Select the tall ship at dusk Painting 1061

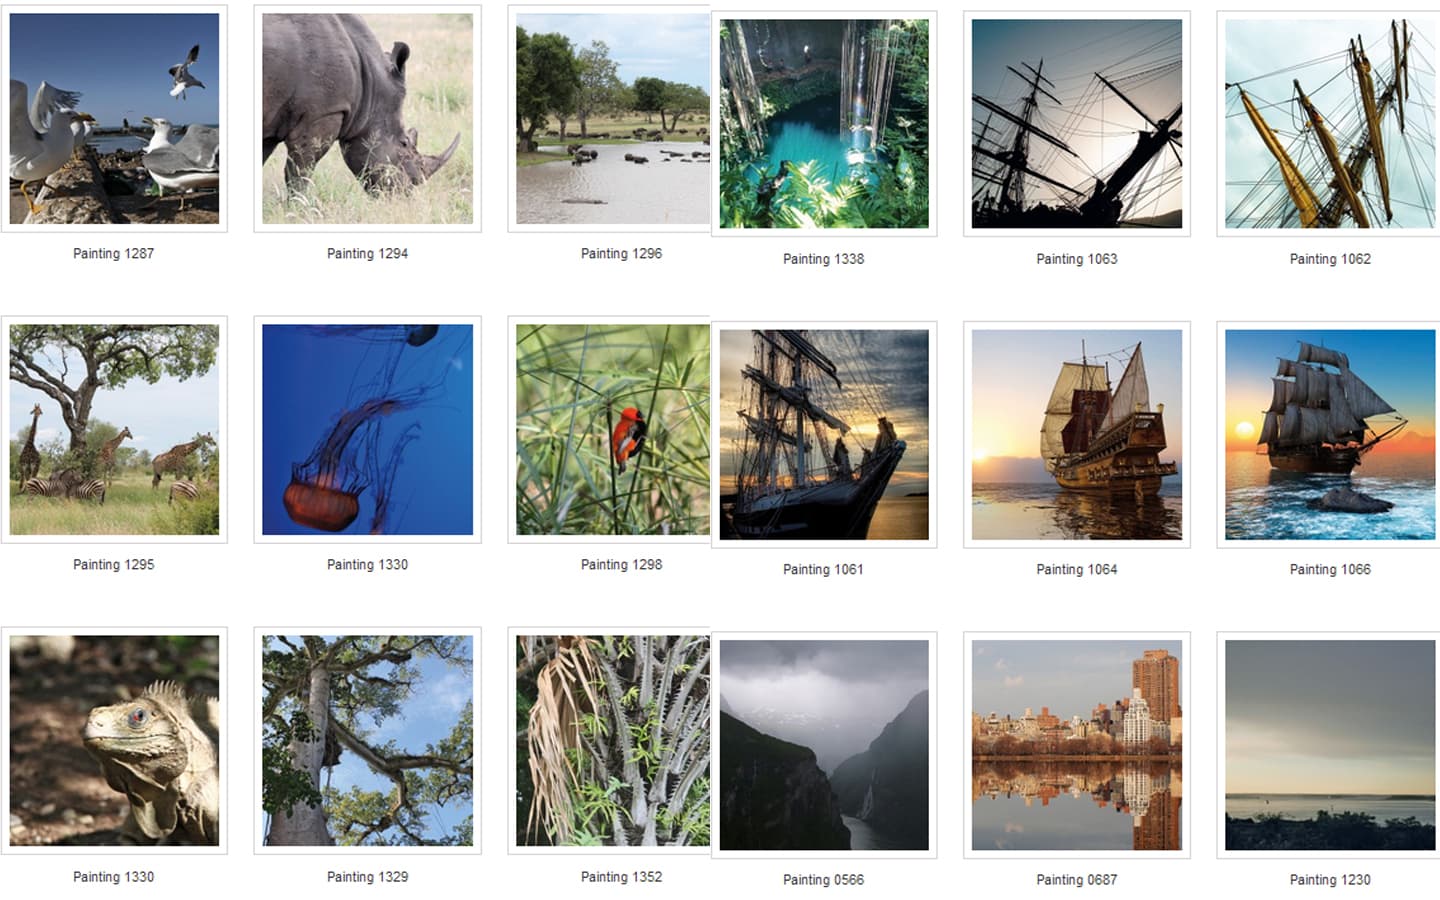(x=824, y=435)
